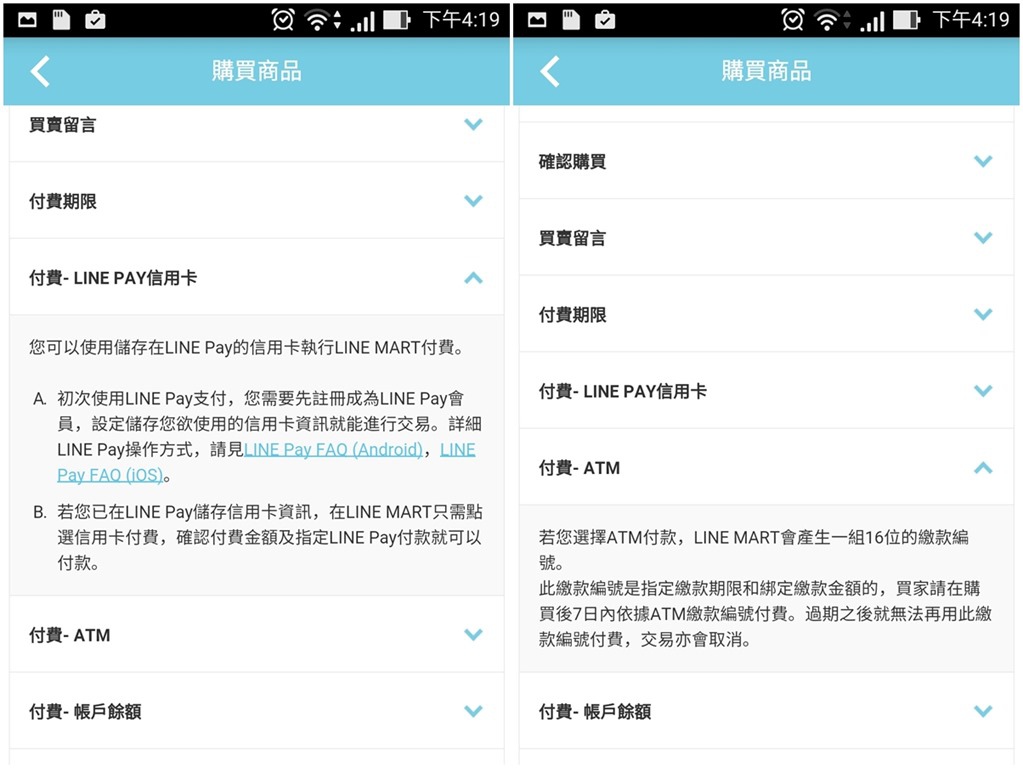Tap picture notification icon in right status bar
This screenshot has height=768, width=1023.
(x=537, y=20)
